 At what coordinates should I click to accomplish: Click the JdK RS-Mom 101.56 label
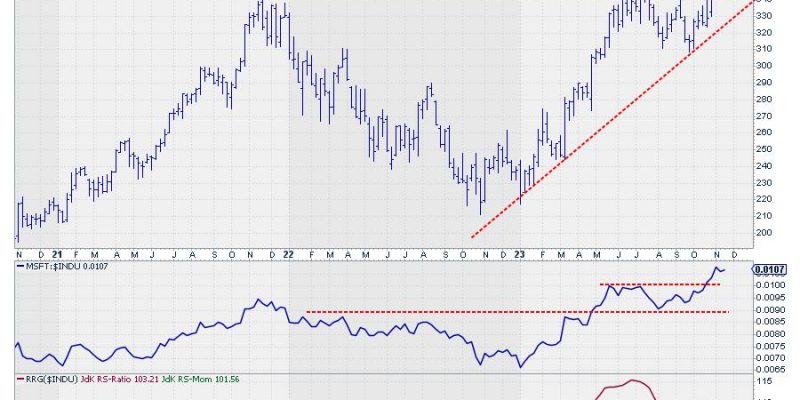click(199, 379)
